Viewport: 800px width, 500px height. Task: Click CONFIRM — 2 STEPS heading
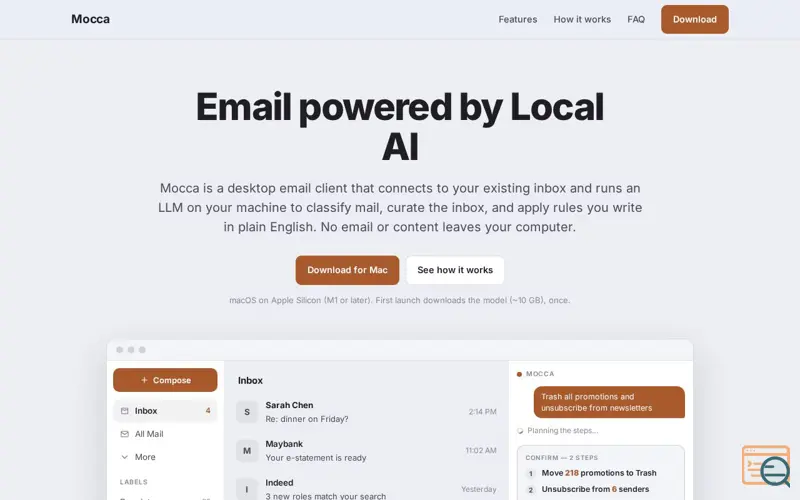[561, 458]
